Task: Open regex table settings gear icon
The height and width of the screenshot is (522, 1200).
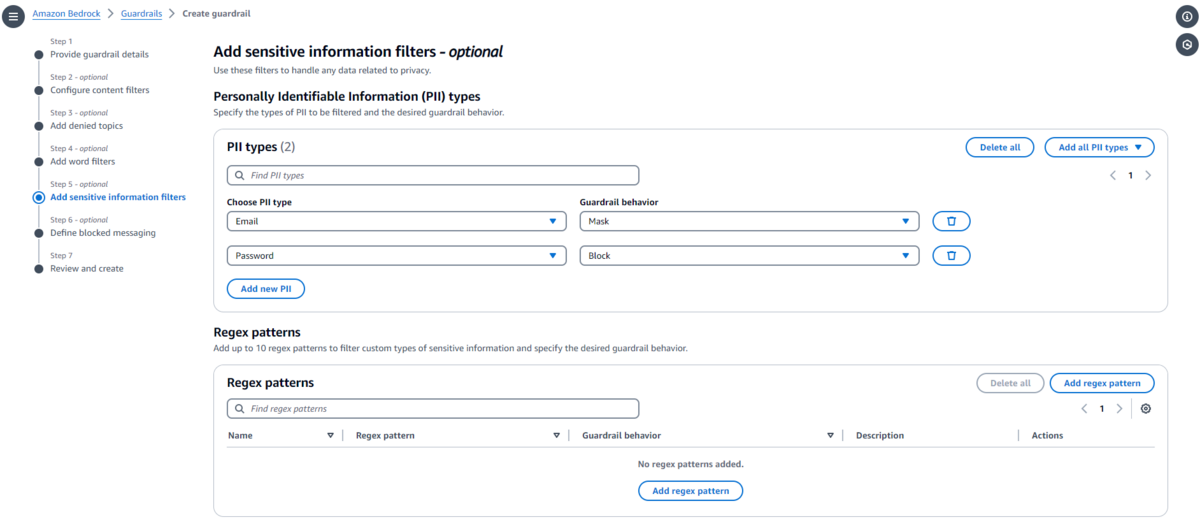Action: 1145,409
